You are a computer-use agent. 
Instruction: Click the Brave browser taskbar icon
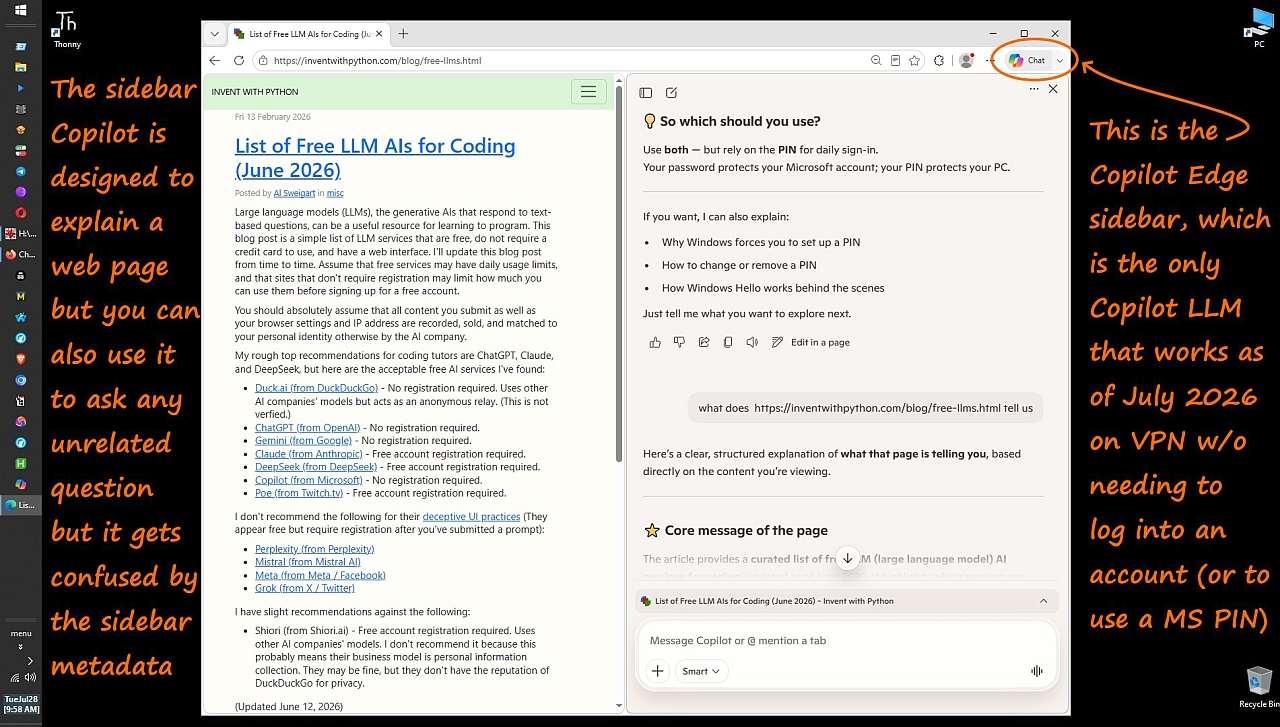click(20, 359)
